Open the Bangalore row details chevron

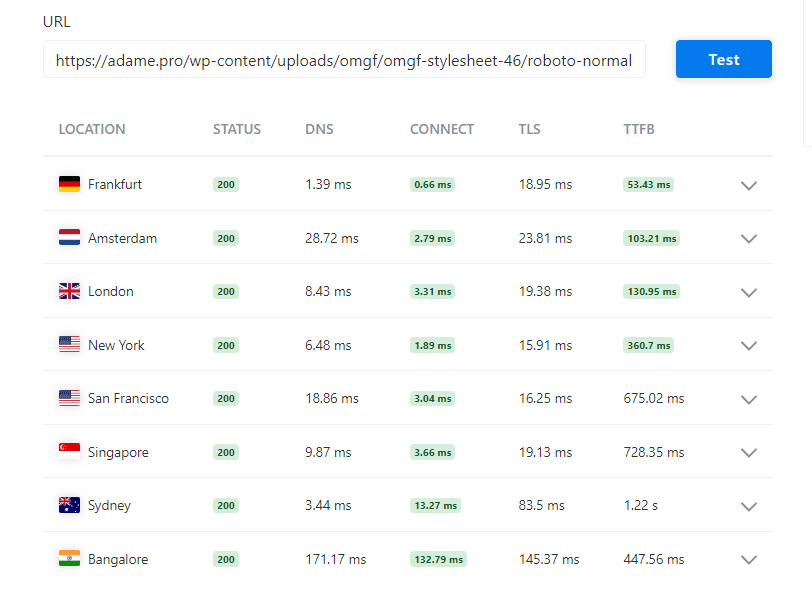pos(748,560)
